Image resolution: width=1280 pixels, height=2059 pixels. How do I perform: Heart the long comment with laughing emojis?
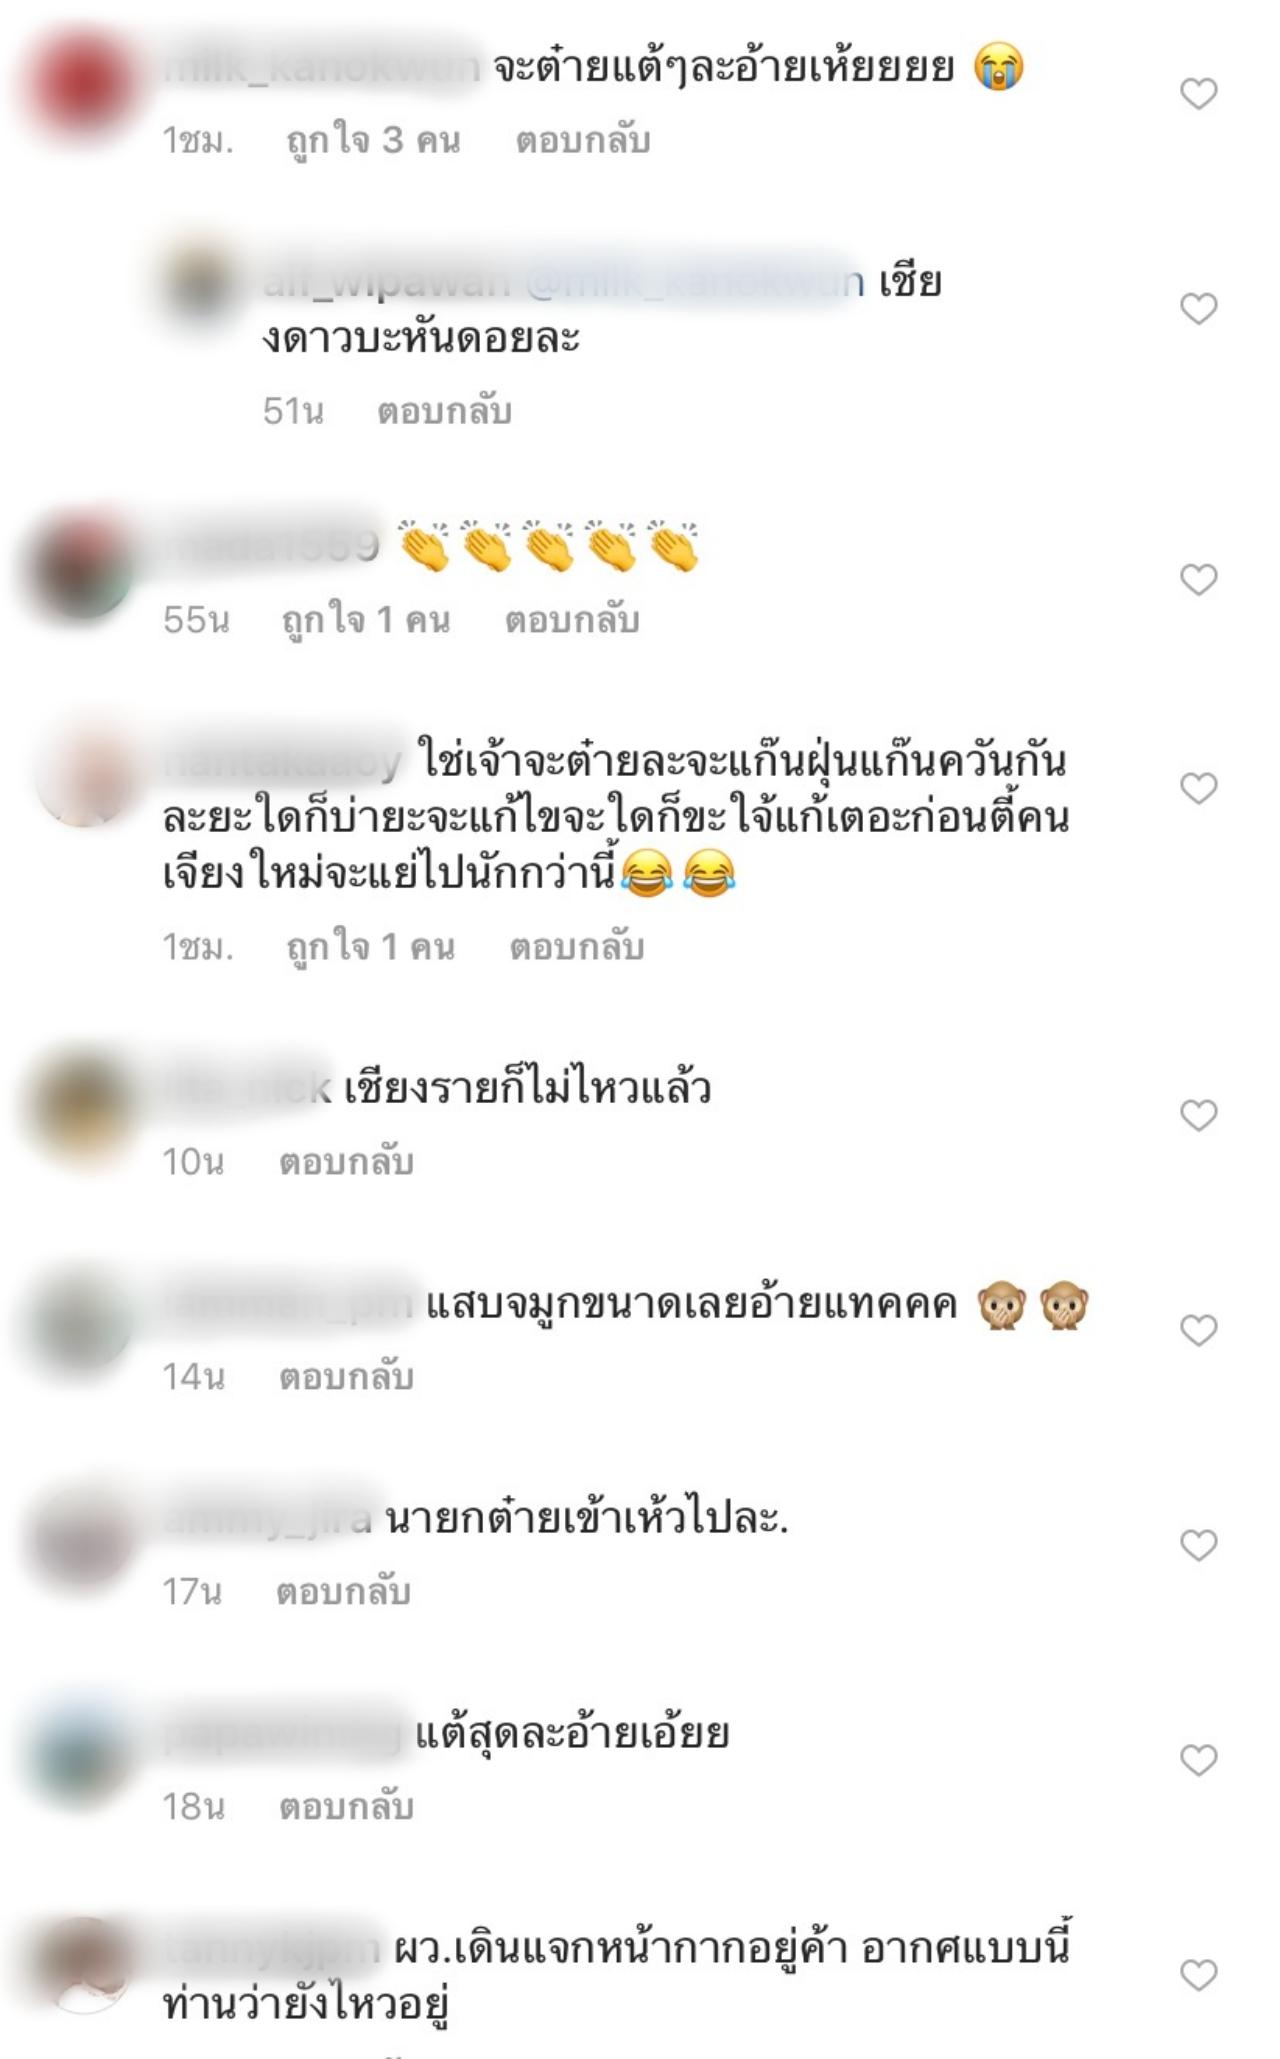(x=1198, y=788)
